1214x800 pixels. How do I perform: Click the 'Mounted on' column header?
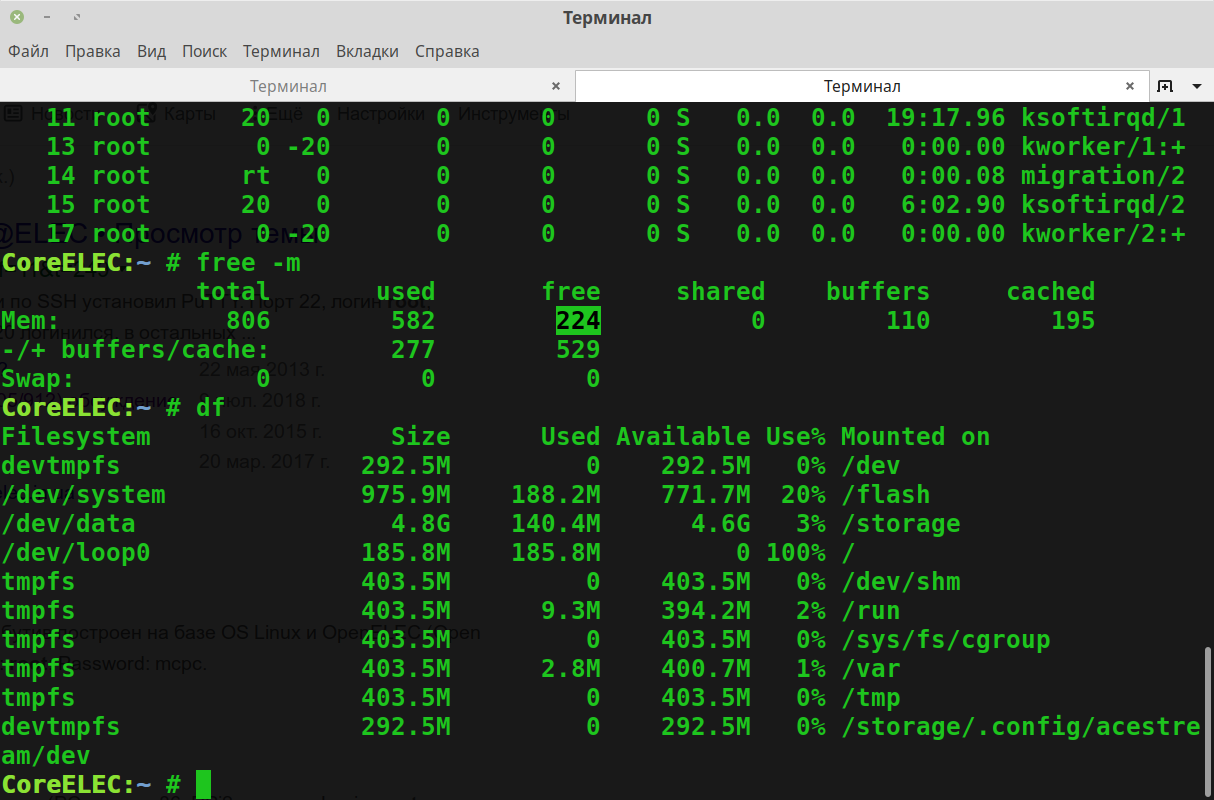click(x=915, y=436)
